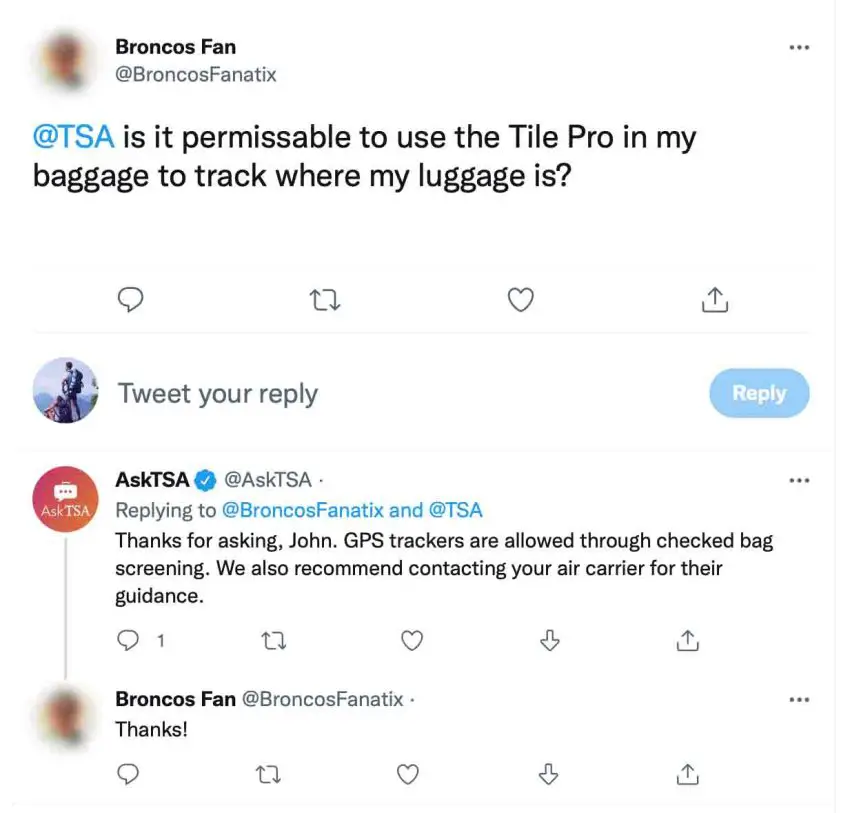Download or save the AskTSA reply

tap(549, 641)
